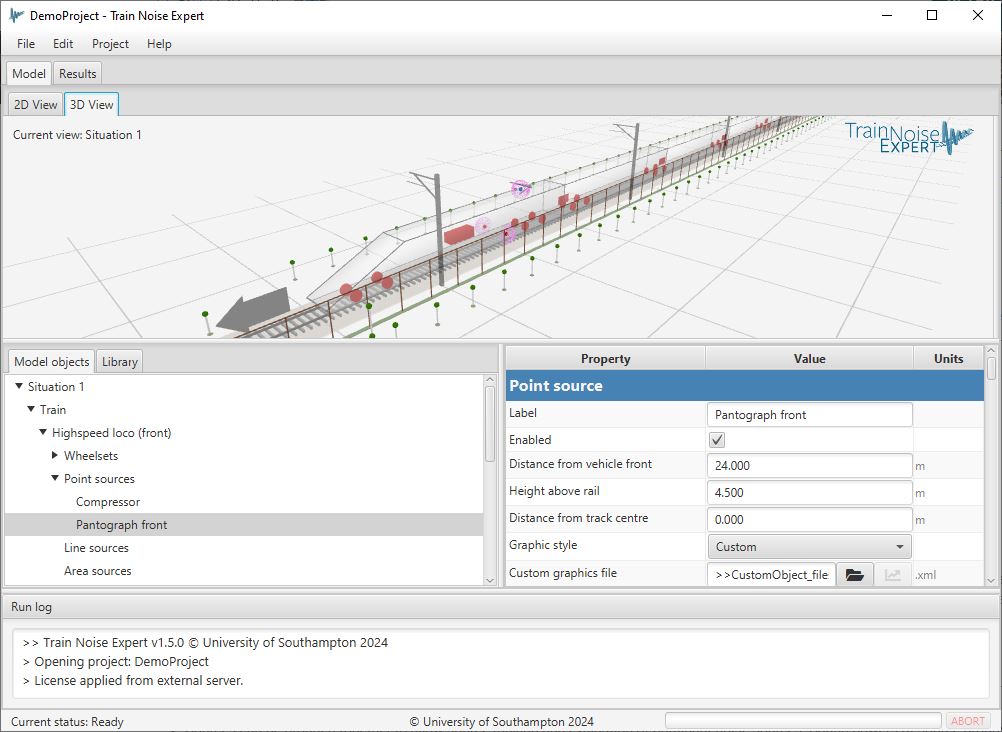This screenshot has width=1002, height=732.
Task: Select the Model objects tab
Action: click(51, 362)
